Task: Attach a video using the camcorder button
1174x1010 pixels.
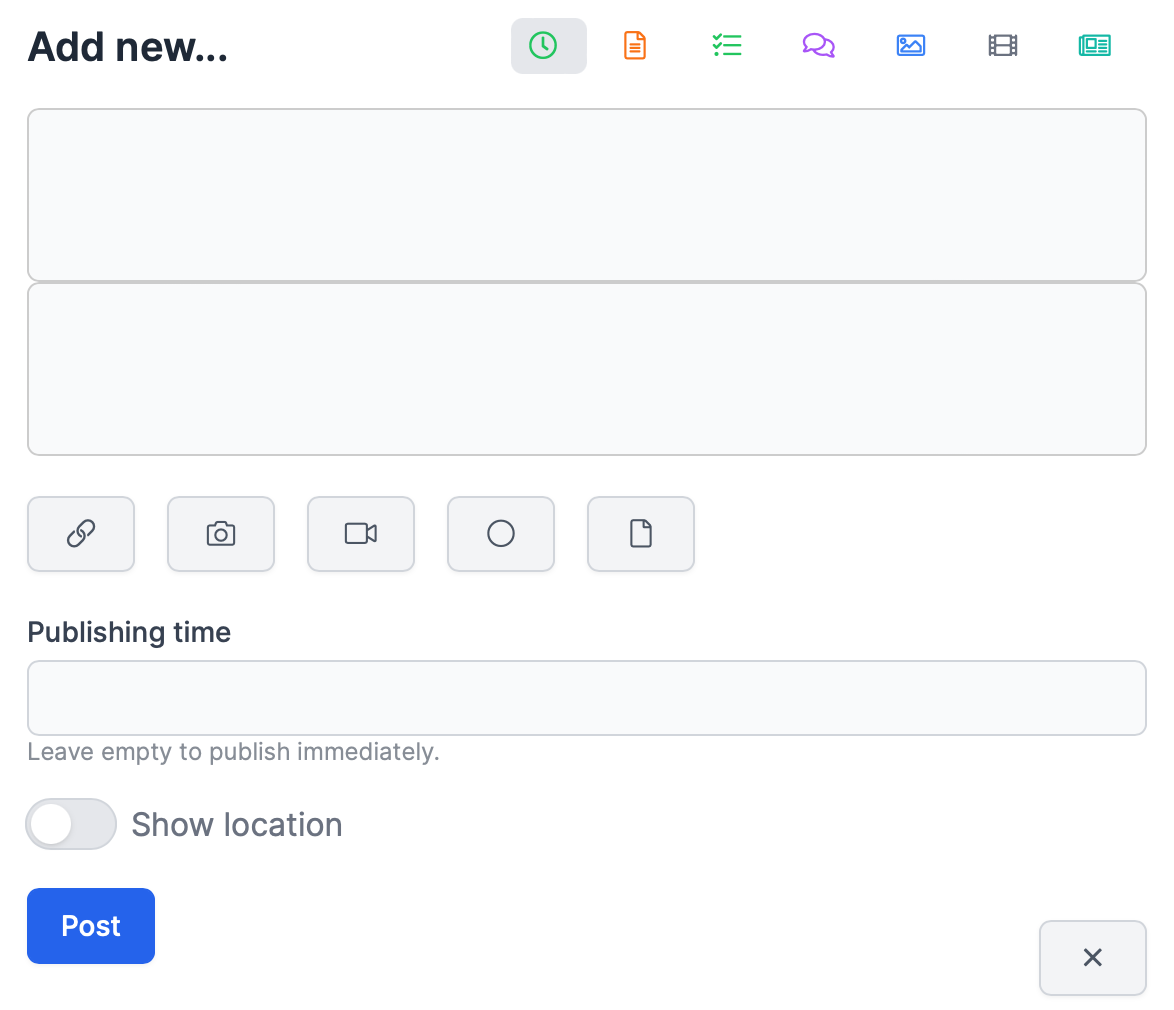Action: coord(361,534)
